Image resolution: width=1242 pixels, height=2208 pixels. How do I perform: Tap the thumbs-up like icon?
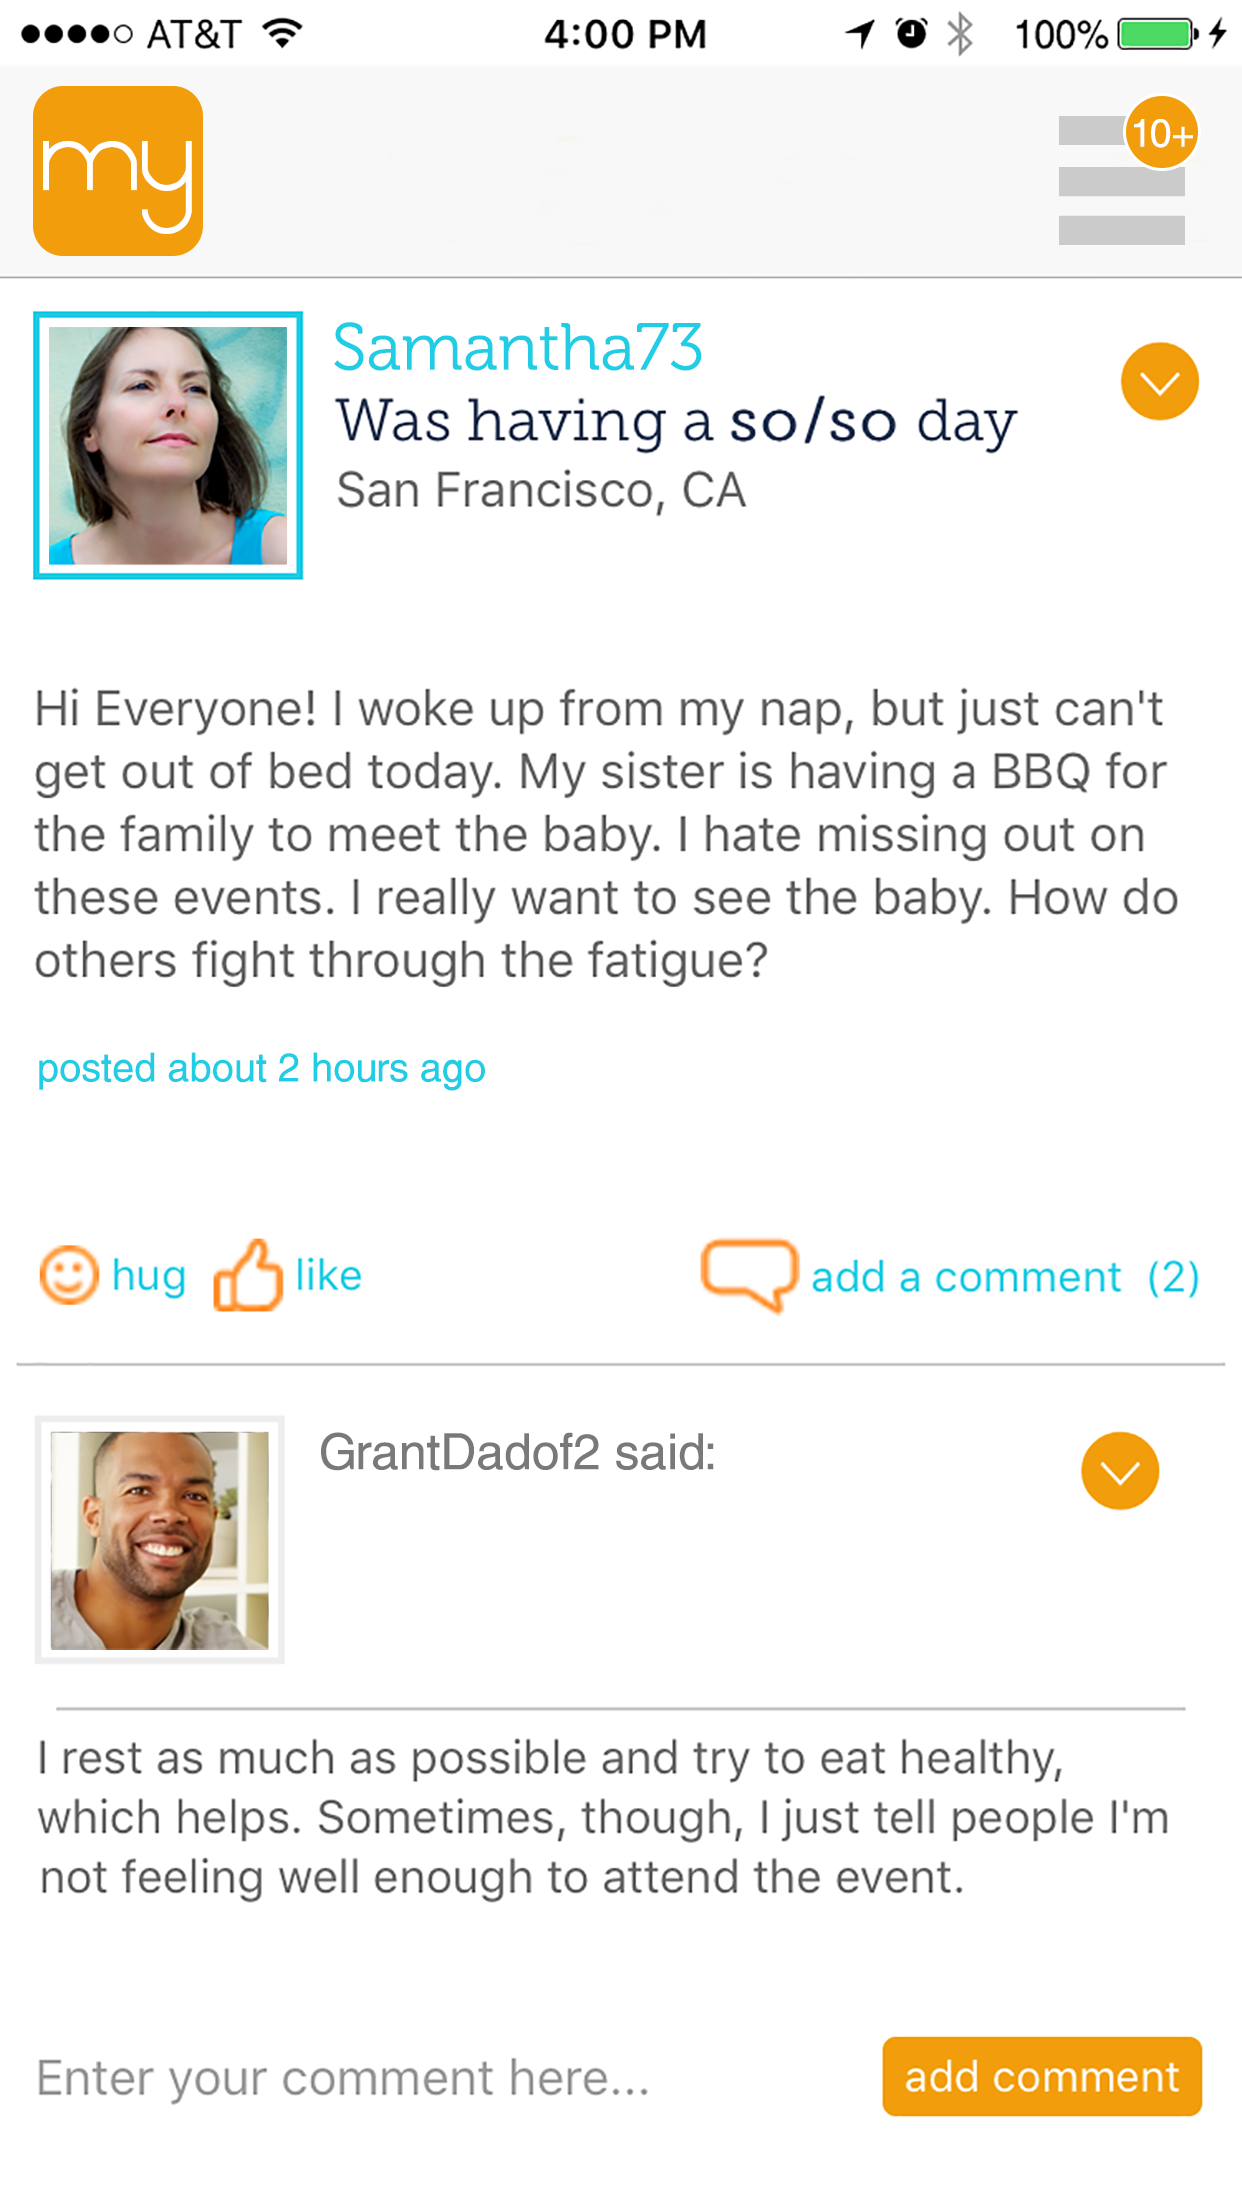(x=247, y=1275)
